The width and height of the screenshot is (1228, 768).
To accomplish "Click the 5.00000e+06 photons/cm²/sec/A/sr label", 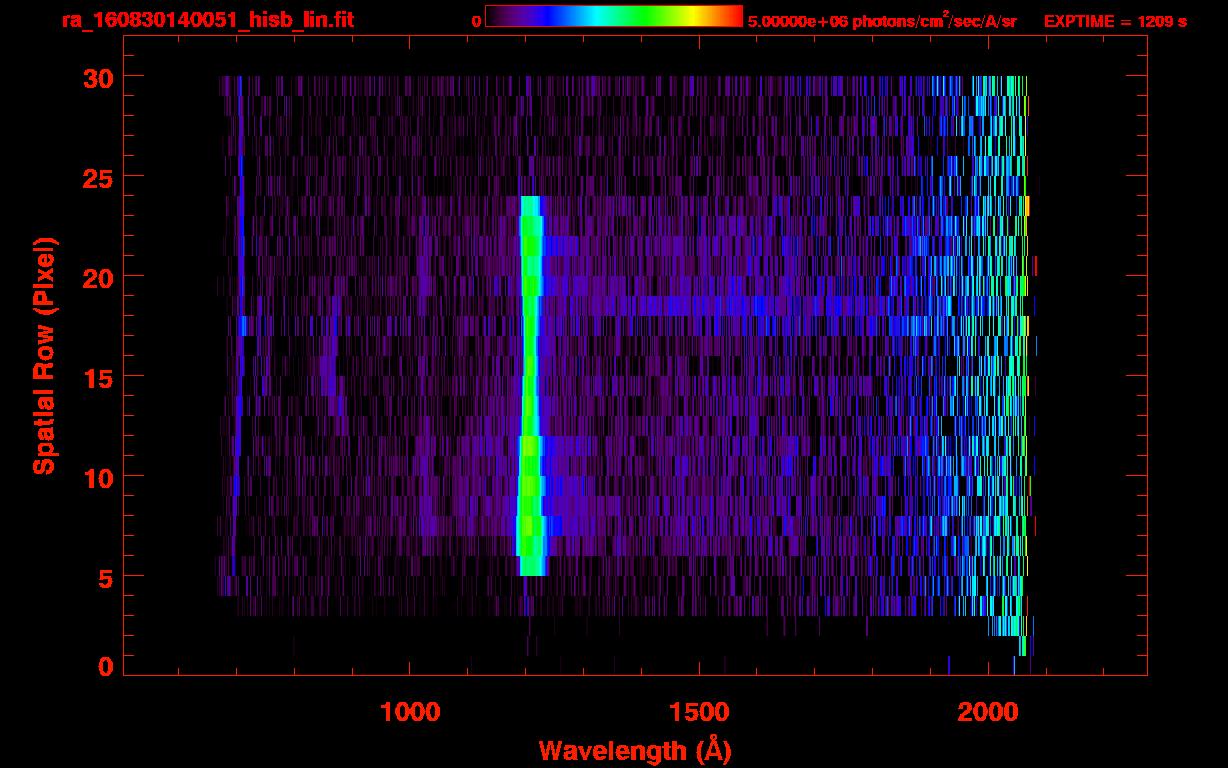I will point(882,20).
